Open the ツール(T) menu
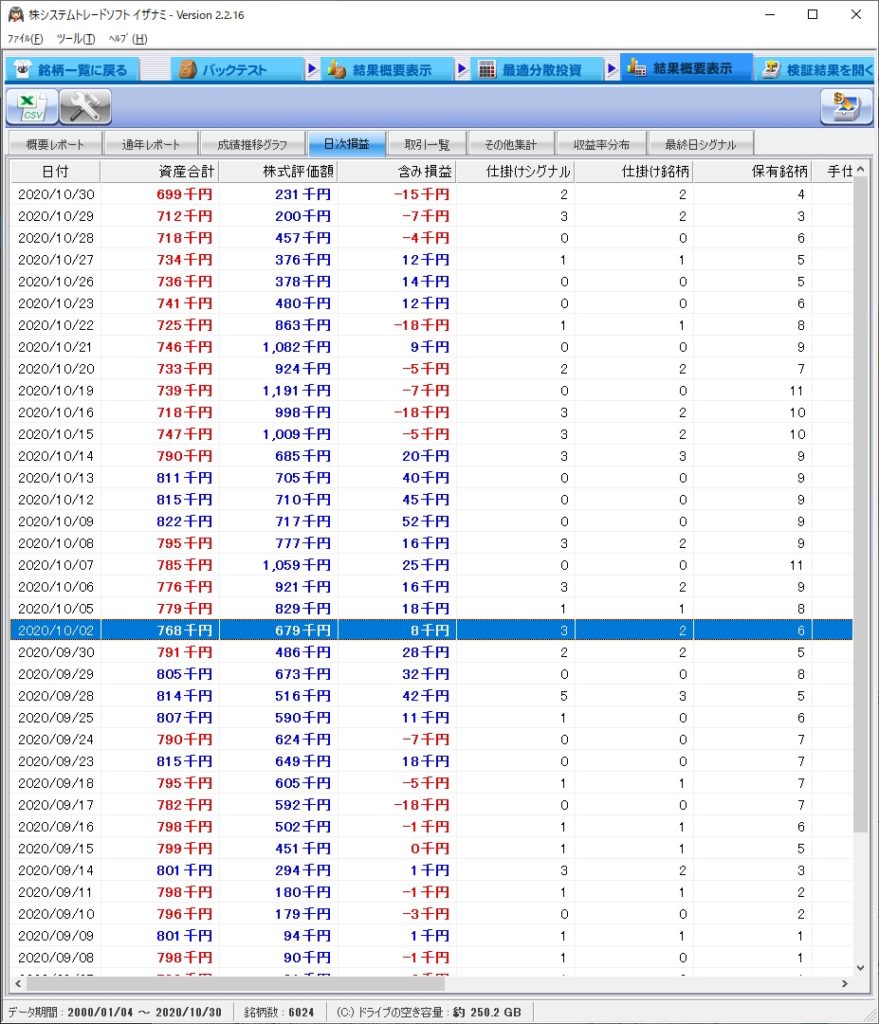 click(x=75, y=39)
